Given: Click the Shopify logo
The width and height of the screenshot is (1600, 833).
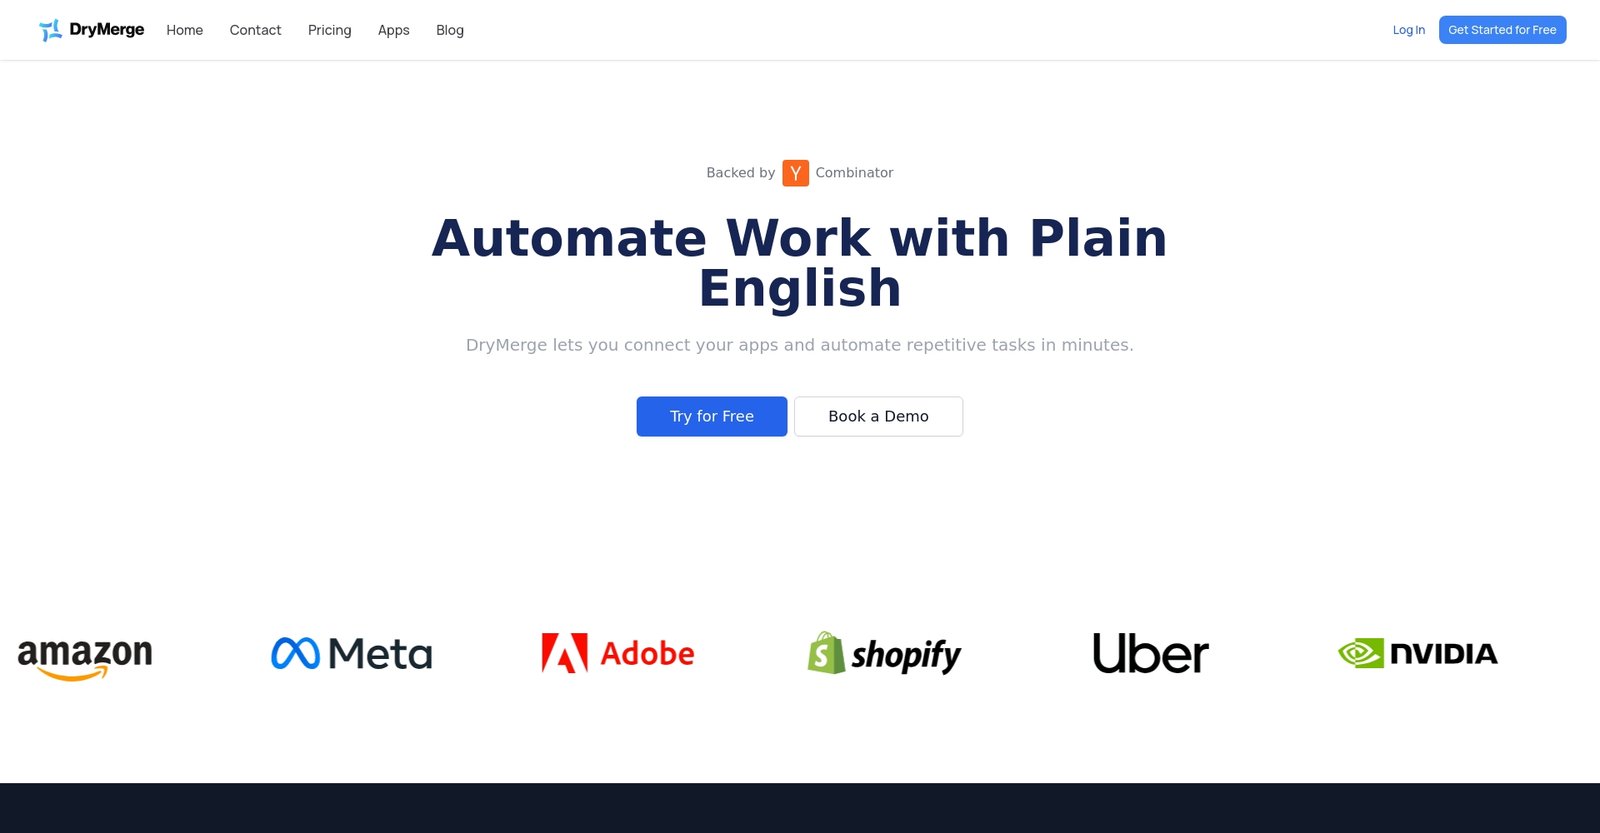Looking at the screenshot, I should pyautogui.click(x=884, y=654).
